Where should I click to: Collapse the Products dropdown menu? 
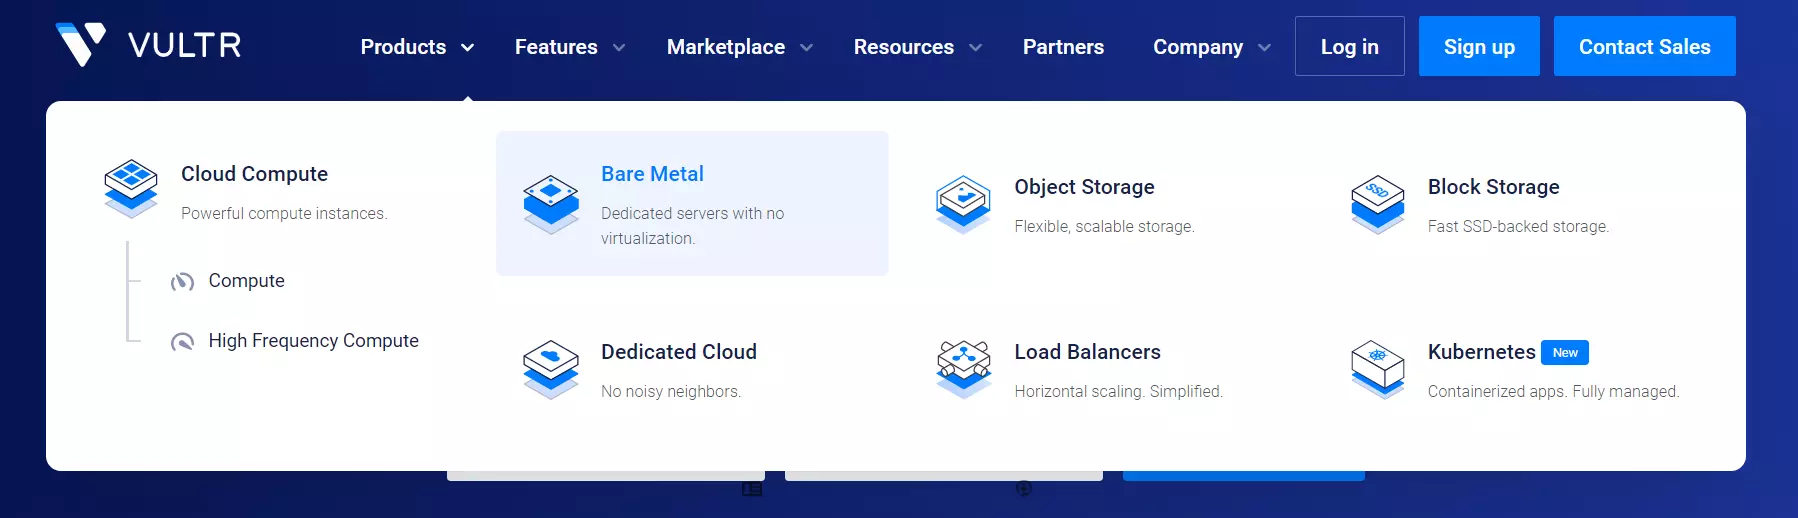417,47
